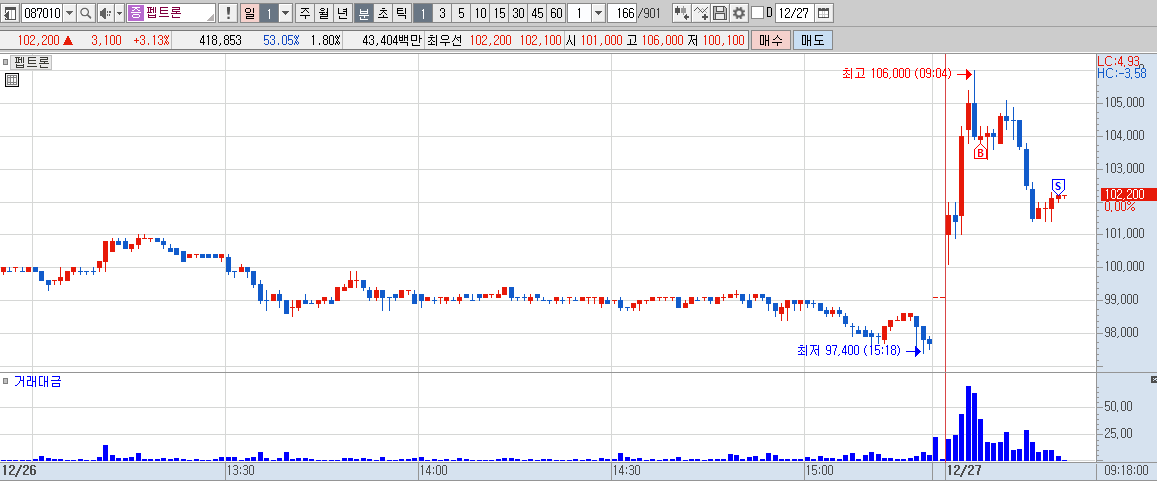Viewport: 1157px width, 481px height.
Task: Click the 12/27 date field
Action: 795,13
